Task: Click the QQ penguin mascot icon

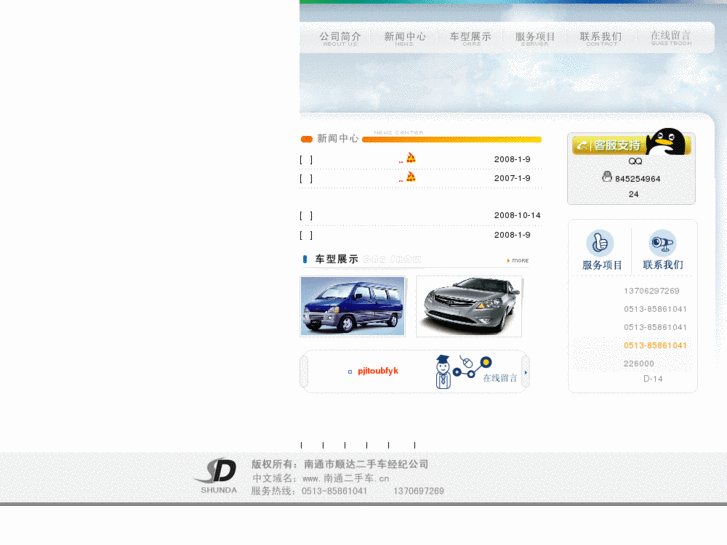Action: coord(666,141)
